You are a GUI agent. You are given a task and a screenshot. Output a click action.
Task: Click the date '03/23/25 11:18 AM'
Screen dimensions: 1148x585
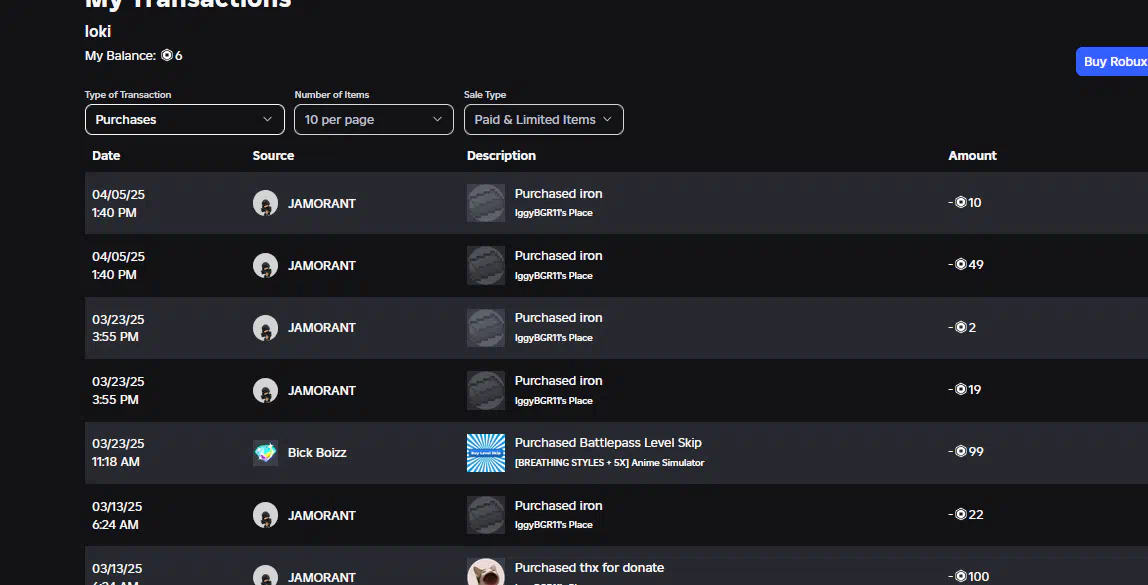point(119,452)
